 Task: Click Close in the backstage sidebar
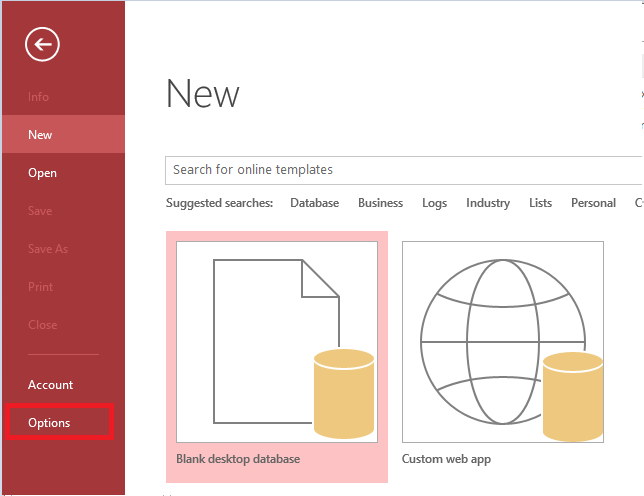point(43,325)
